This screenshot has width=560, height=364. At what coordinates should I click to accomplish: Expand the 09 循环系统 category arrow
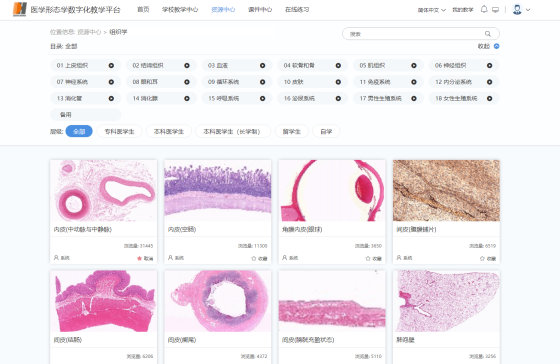(262, 82)
